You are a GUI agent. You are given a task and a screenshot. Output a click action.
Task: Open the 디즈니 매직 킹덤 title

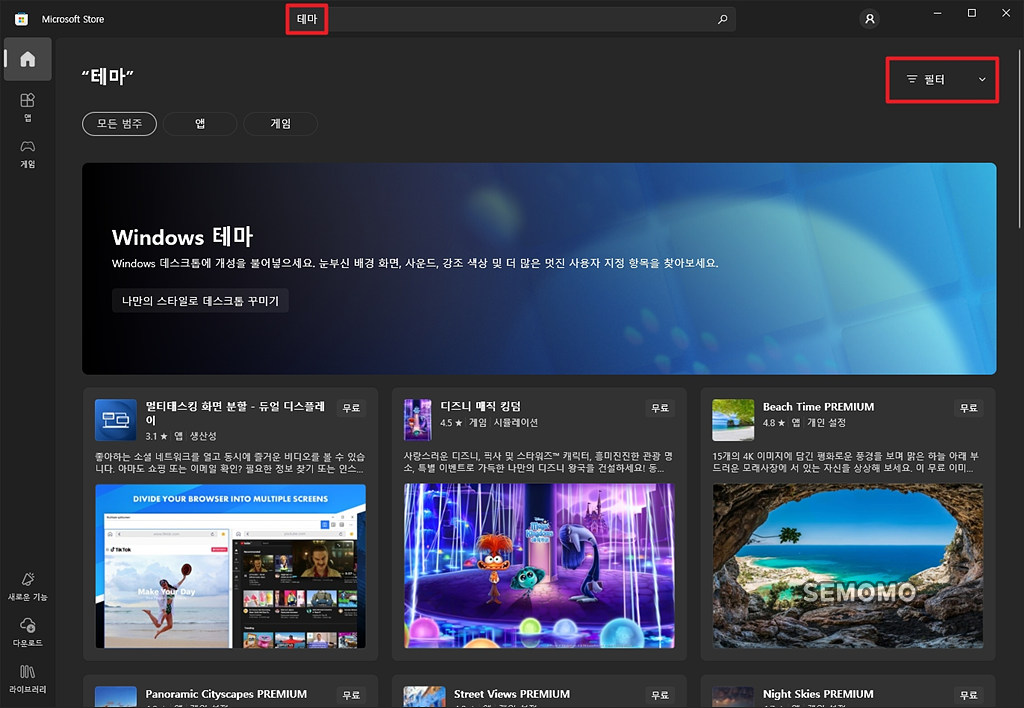(480, 407)
